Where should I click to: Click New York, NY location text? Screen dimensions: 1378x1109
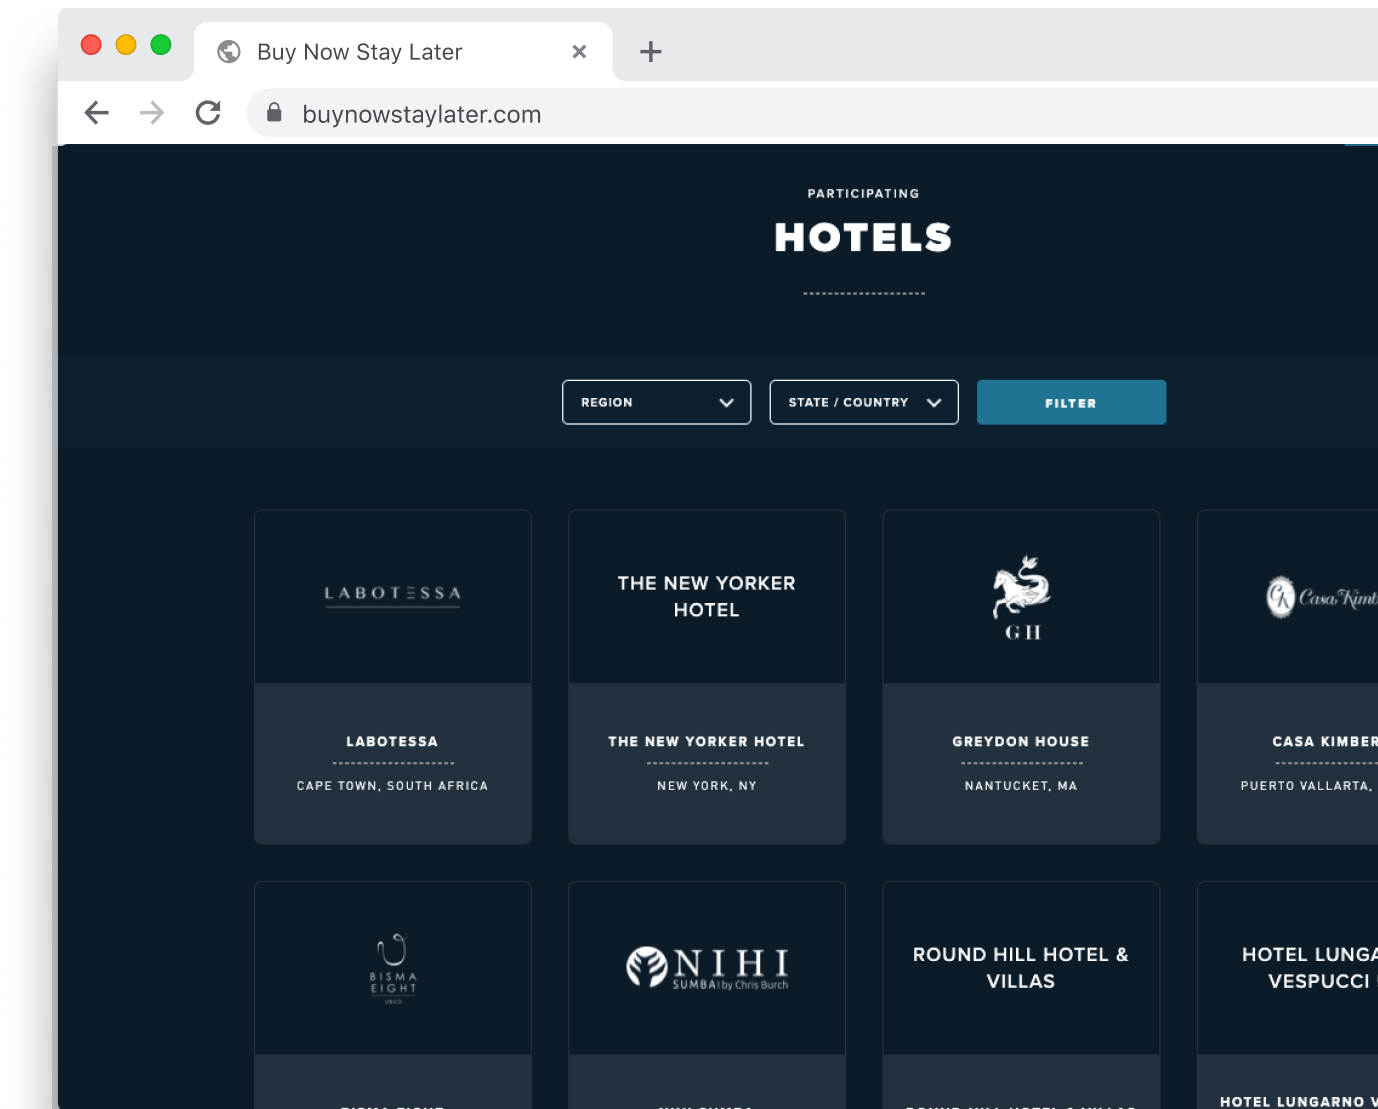coord(707,786)
